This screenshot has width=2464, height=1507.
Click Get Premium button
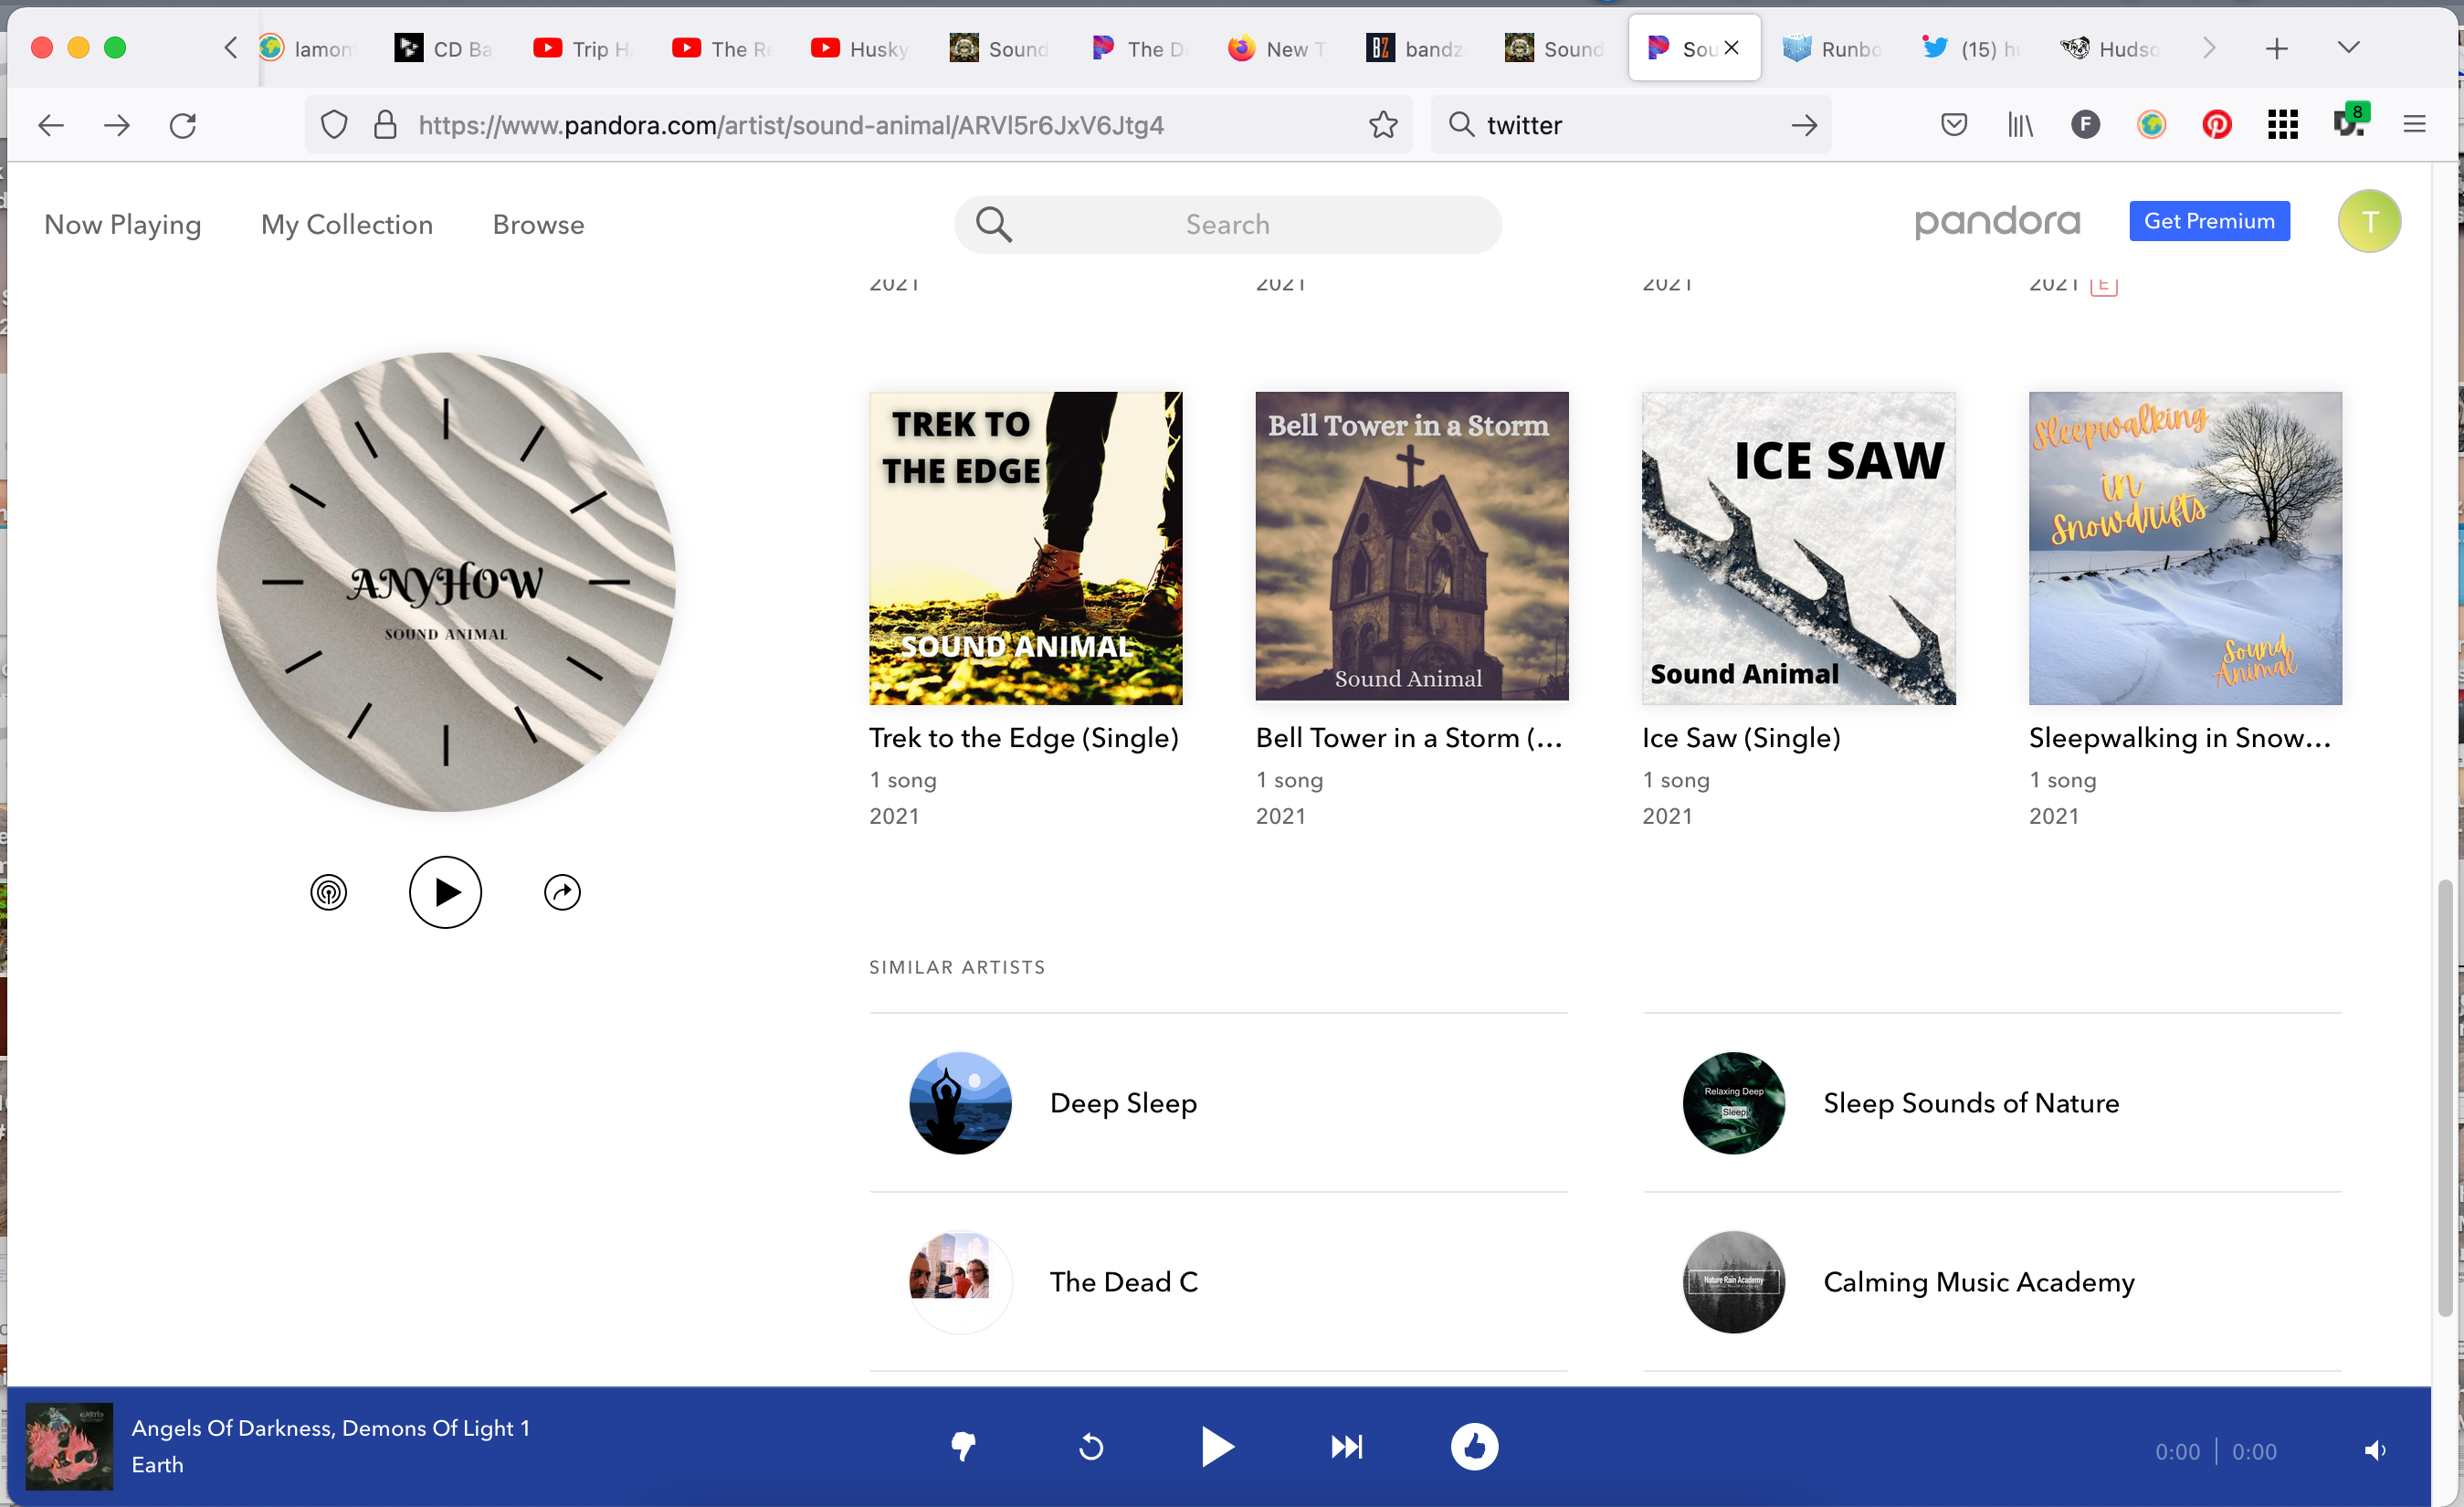point(2209,221)
